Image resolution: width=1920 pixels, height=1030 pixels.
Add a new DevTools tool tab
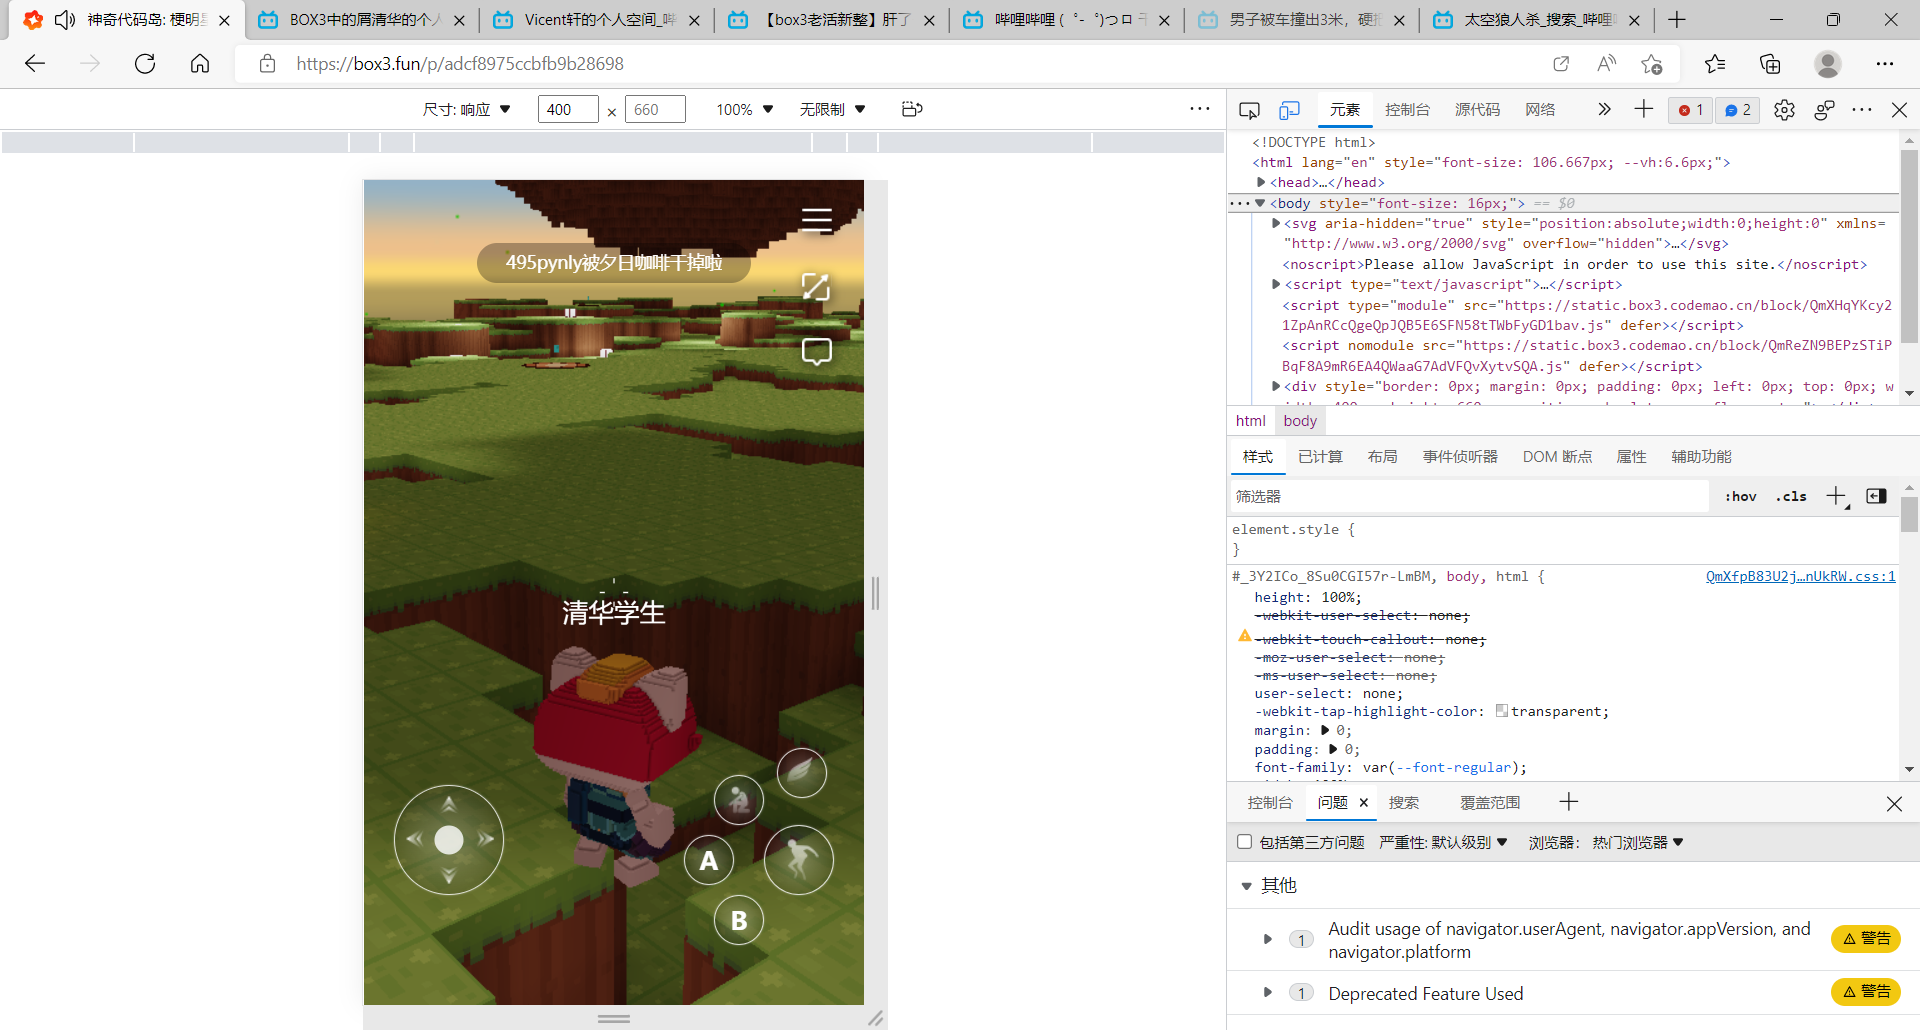[x=1643, y=109]
